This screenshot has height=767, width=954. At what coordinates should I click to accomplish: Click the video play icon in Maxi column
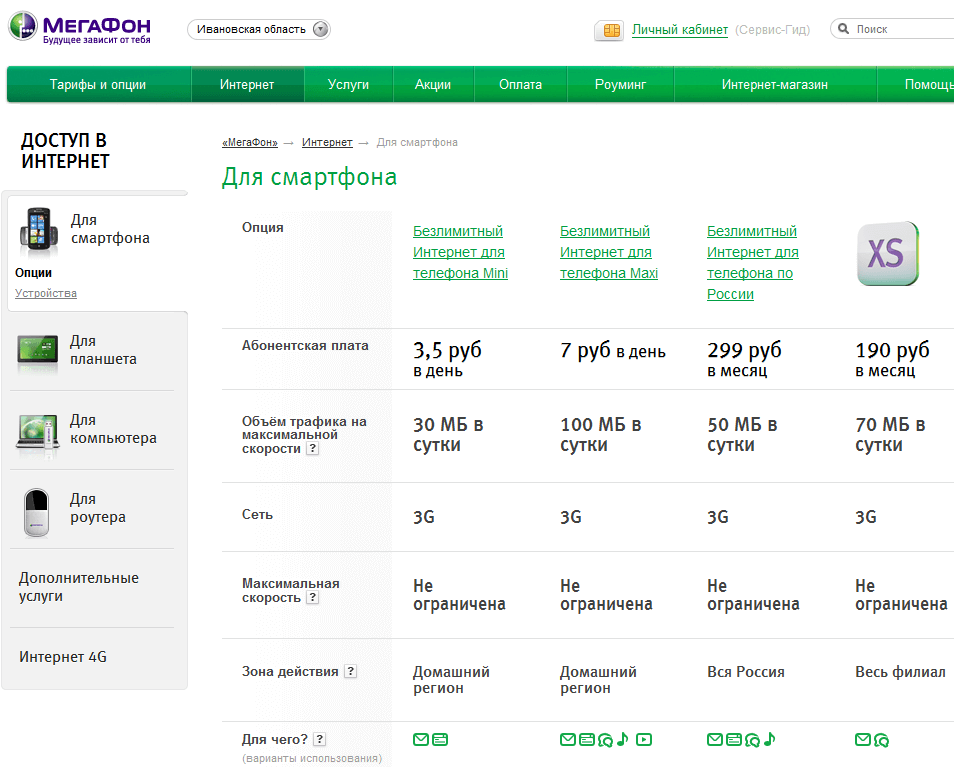(644, 740)
